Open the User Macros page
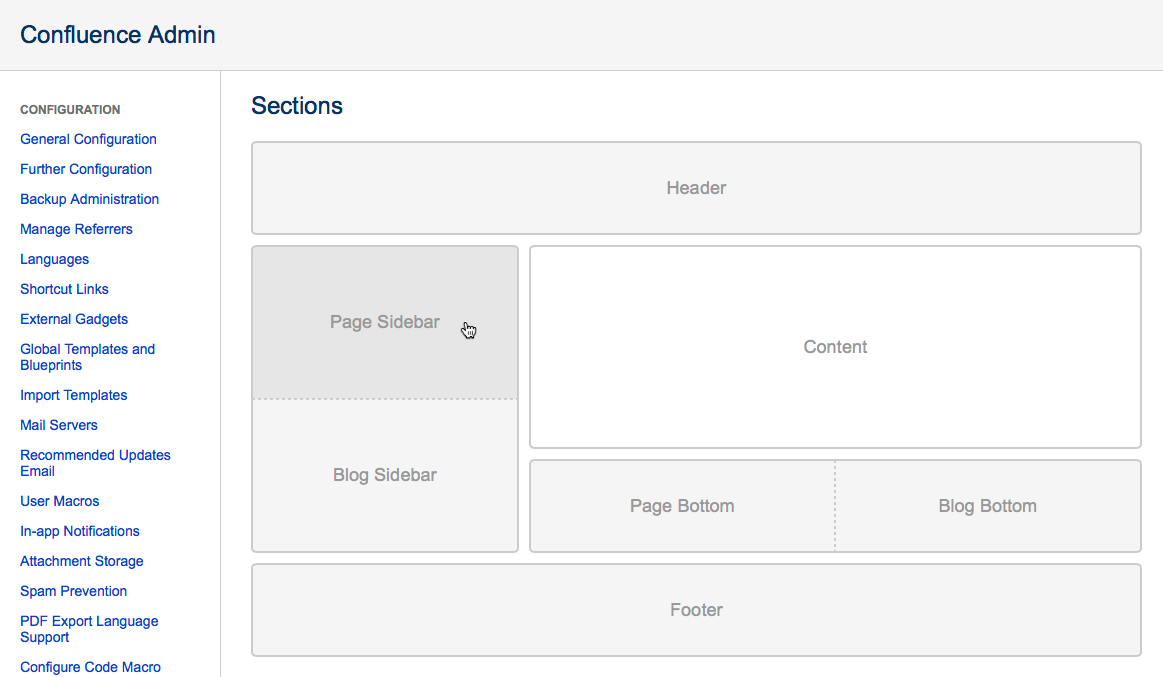 click(60, 501)
